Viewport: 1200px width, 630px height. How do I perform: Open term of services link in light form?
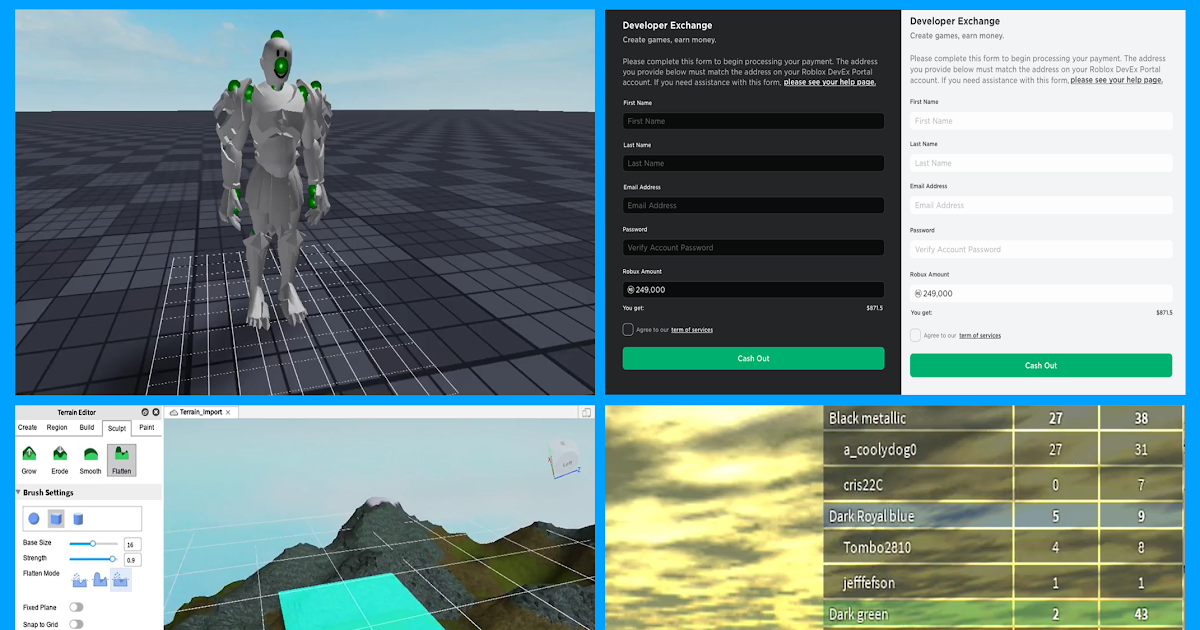[x=980, y=336]
